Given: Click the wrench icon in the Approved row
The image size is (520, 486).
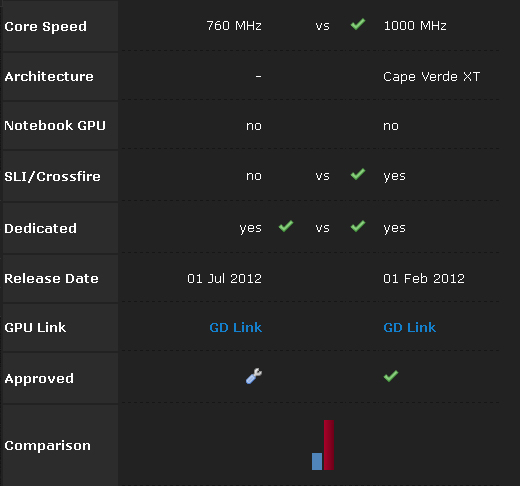Looking at the screenshot, I should (254, 376).
